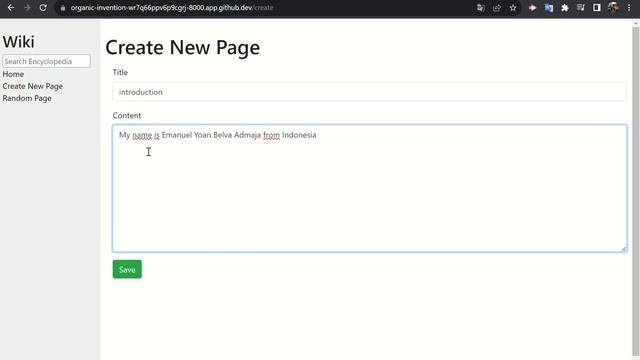
Task: Click the green Save button
Action: [x=127, y=269]
